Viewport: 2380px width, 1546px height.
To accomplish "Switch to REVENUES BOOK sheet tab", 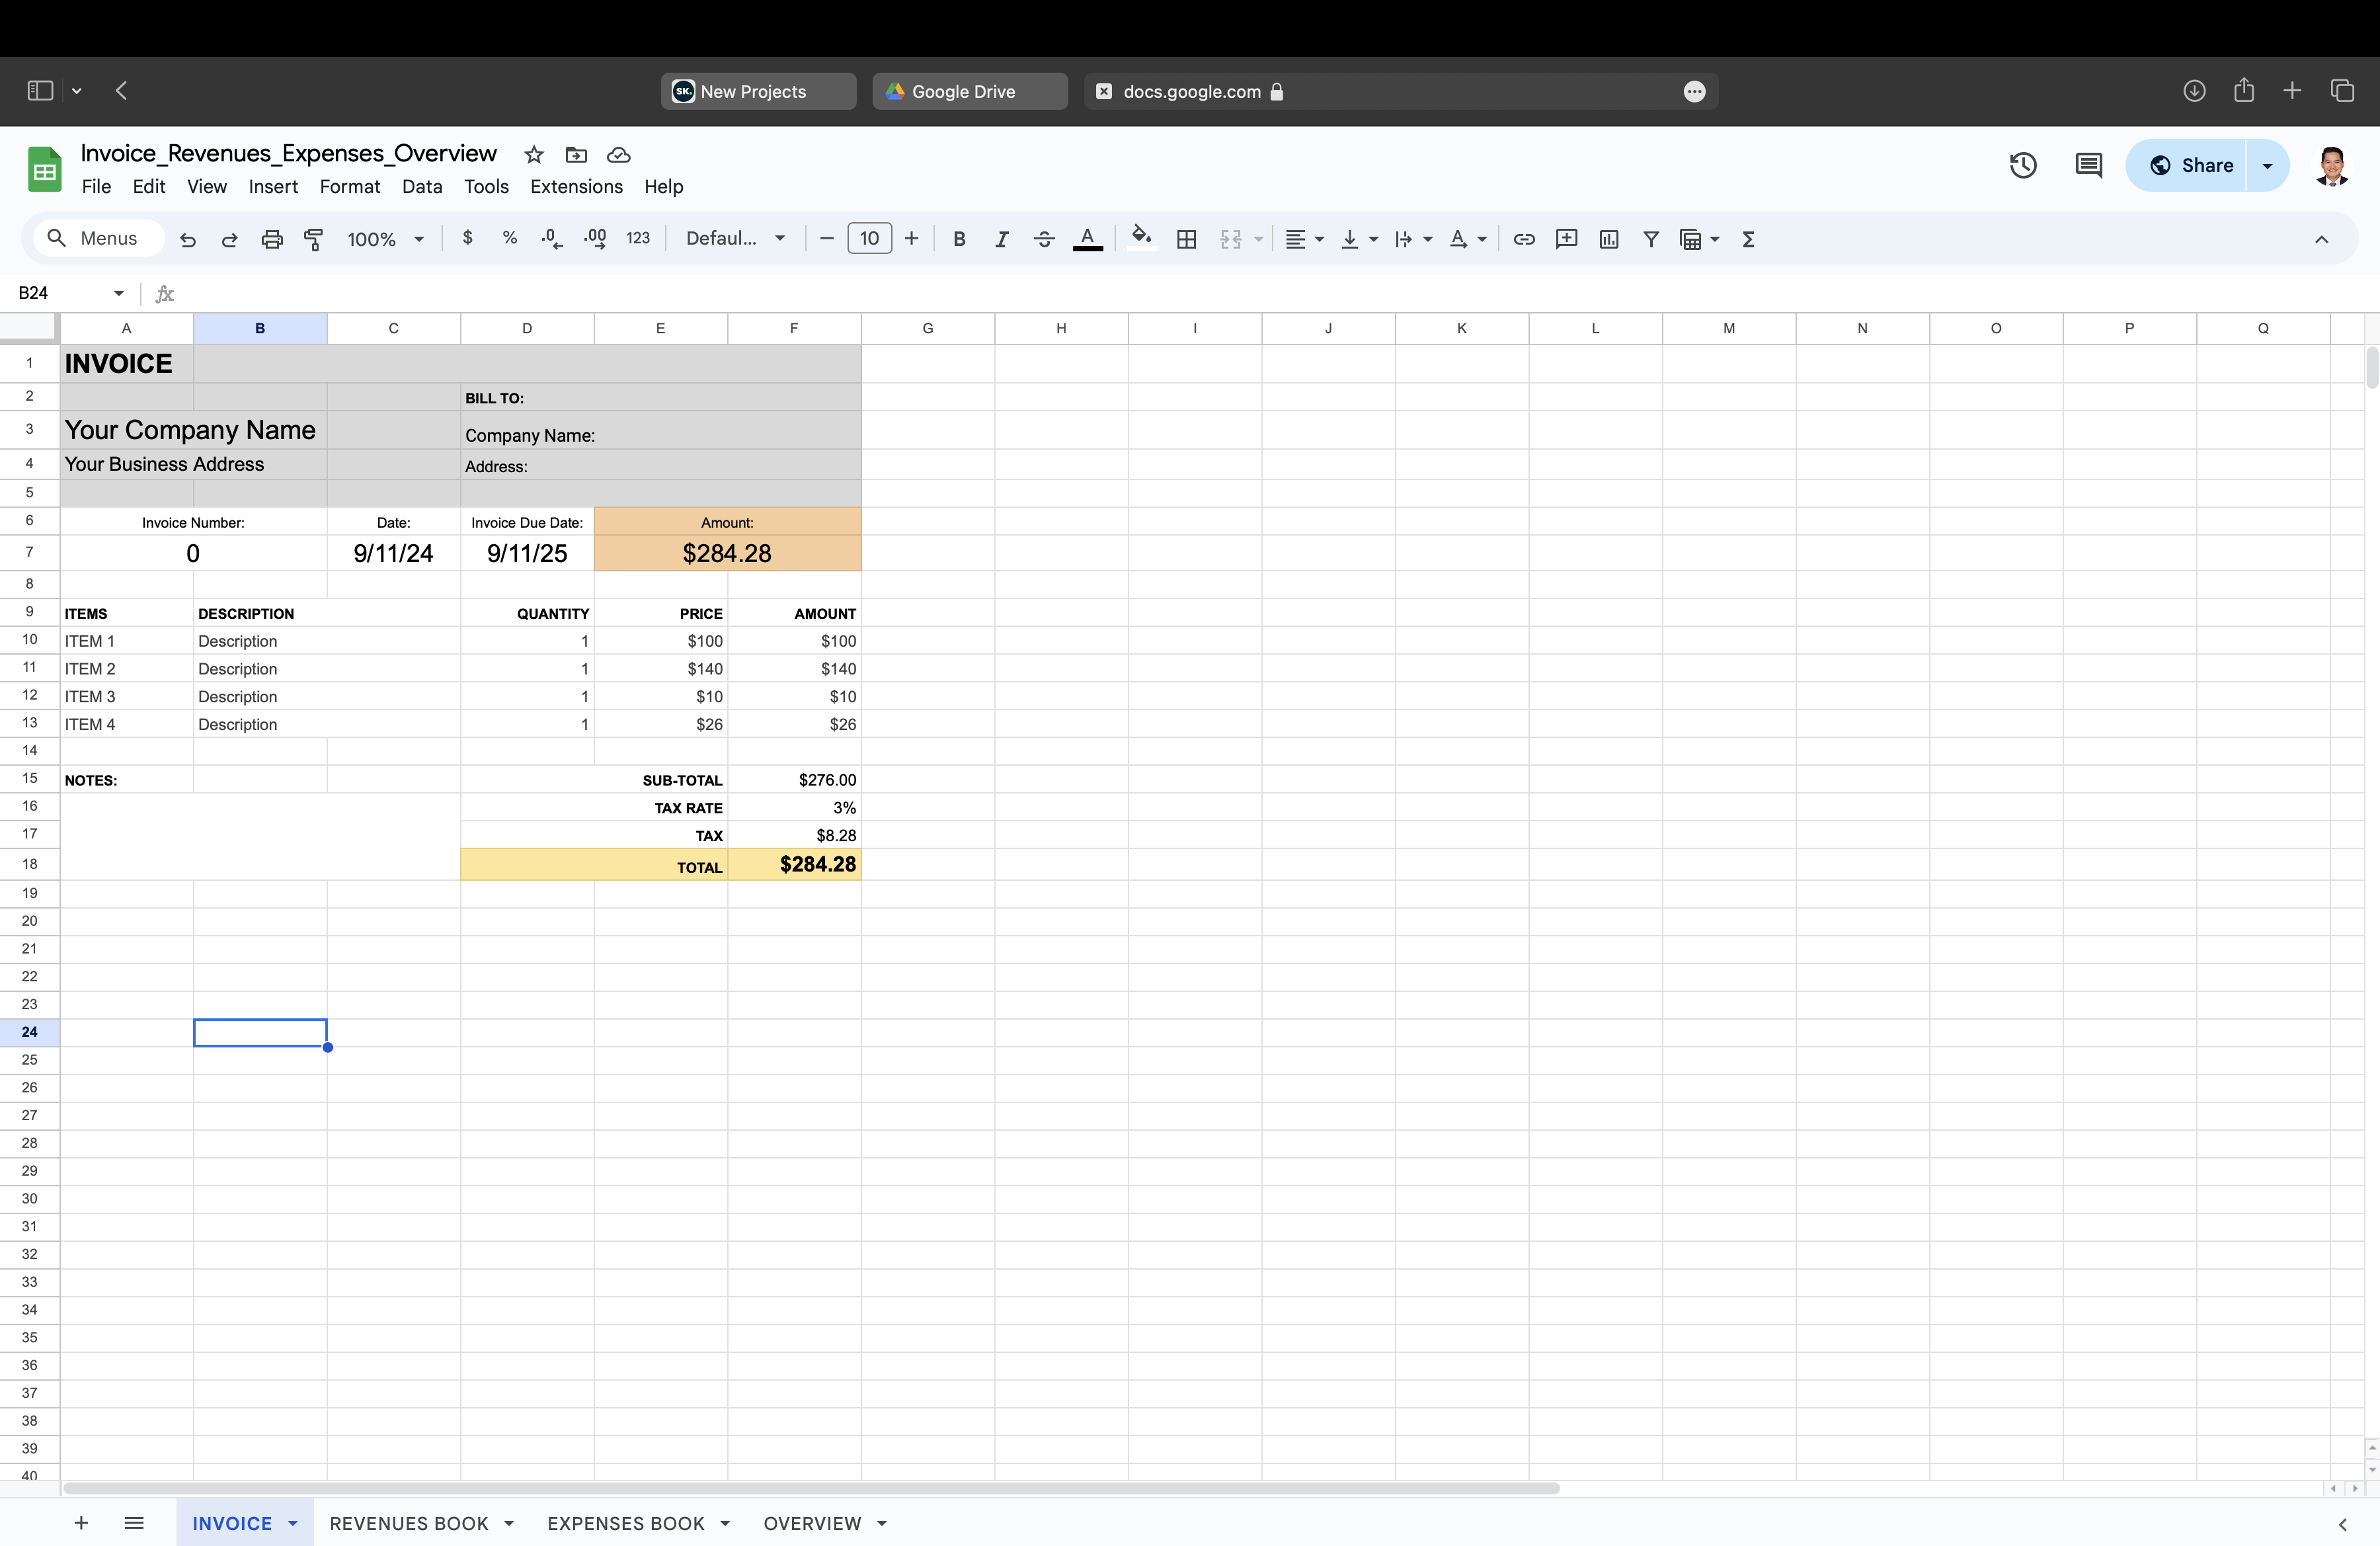I will pyautogui.click(x=409, y=1523).
